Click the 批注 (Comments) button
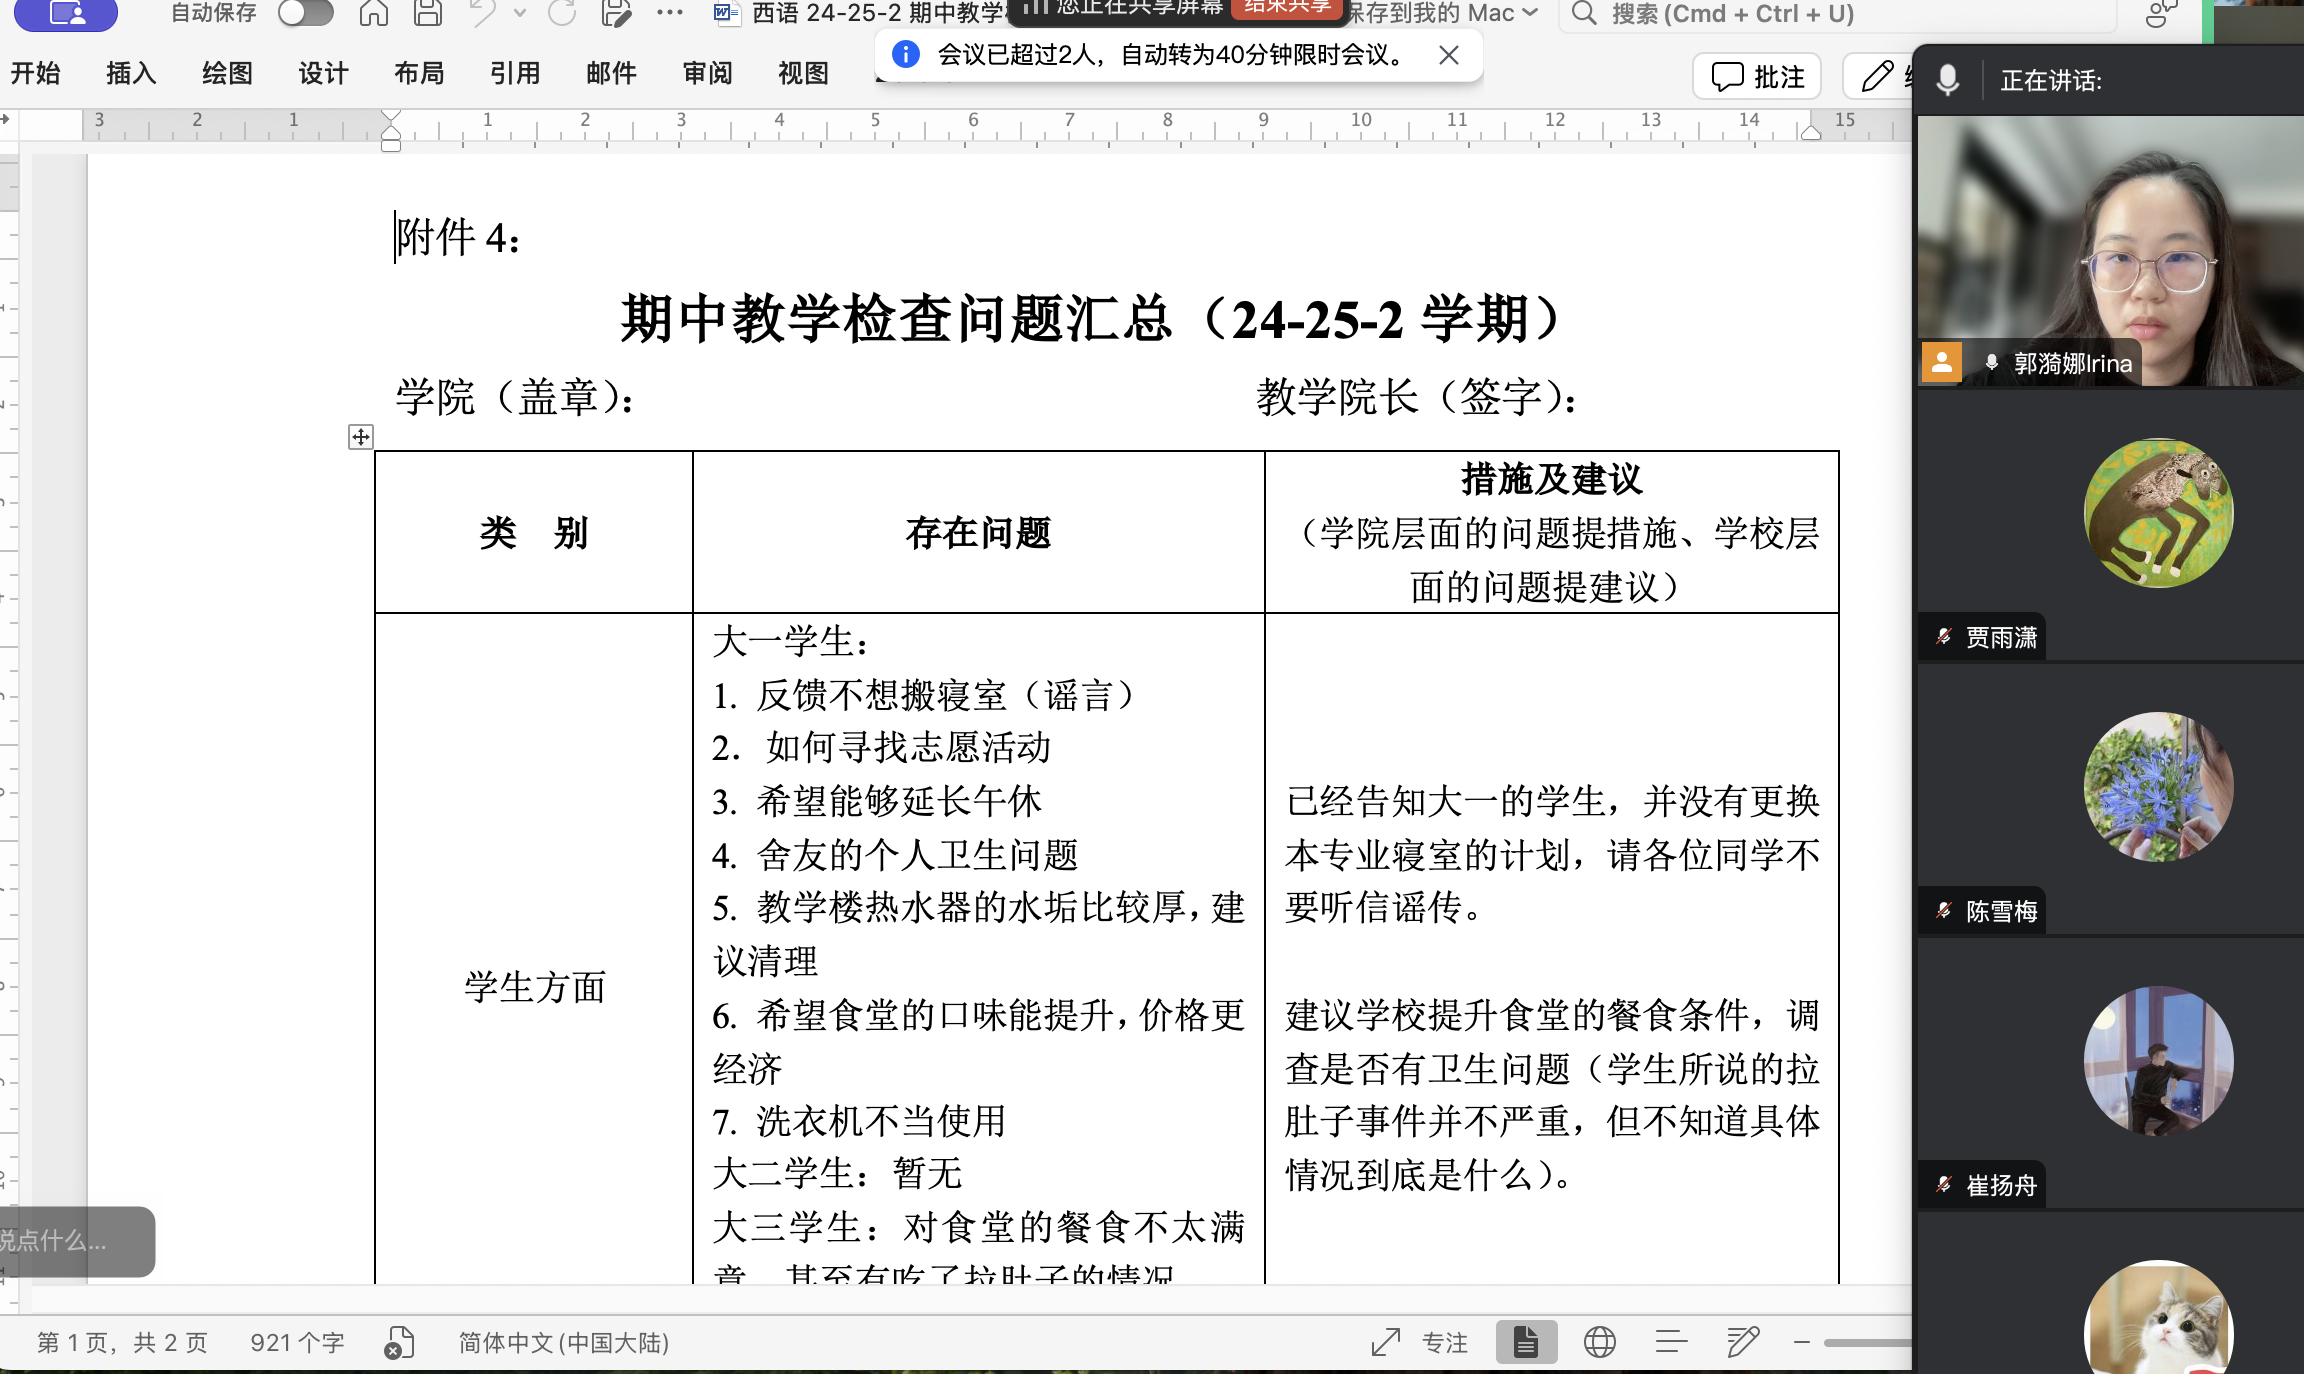Viewport: 2304px width, 1374px height. pyautogui.click(x=1757, y=77)
